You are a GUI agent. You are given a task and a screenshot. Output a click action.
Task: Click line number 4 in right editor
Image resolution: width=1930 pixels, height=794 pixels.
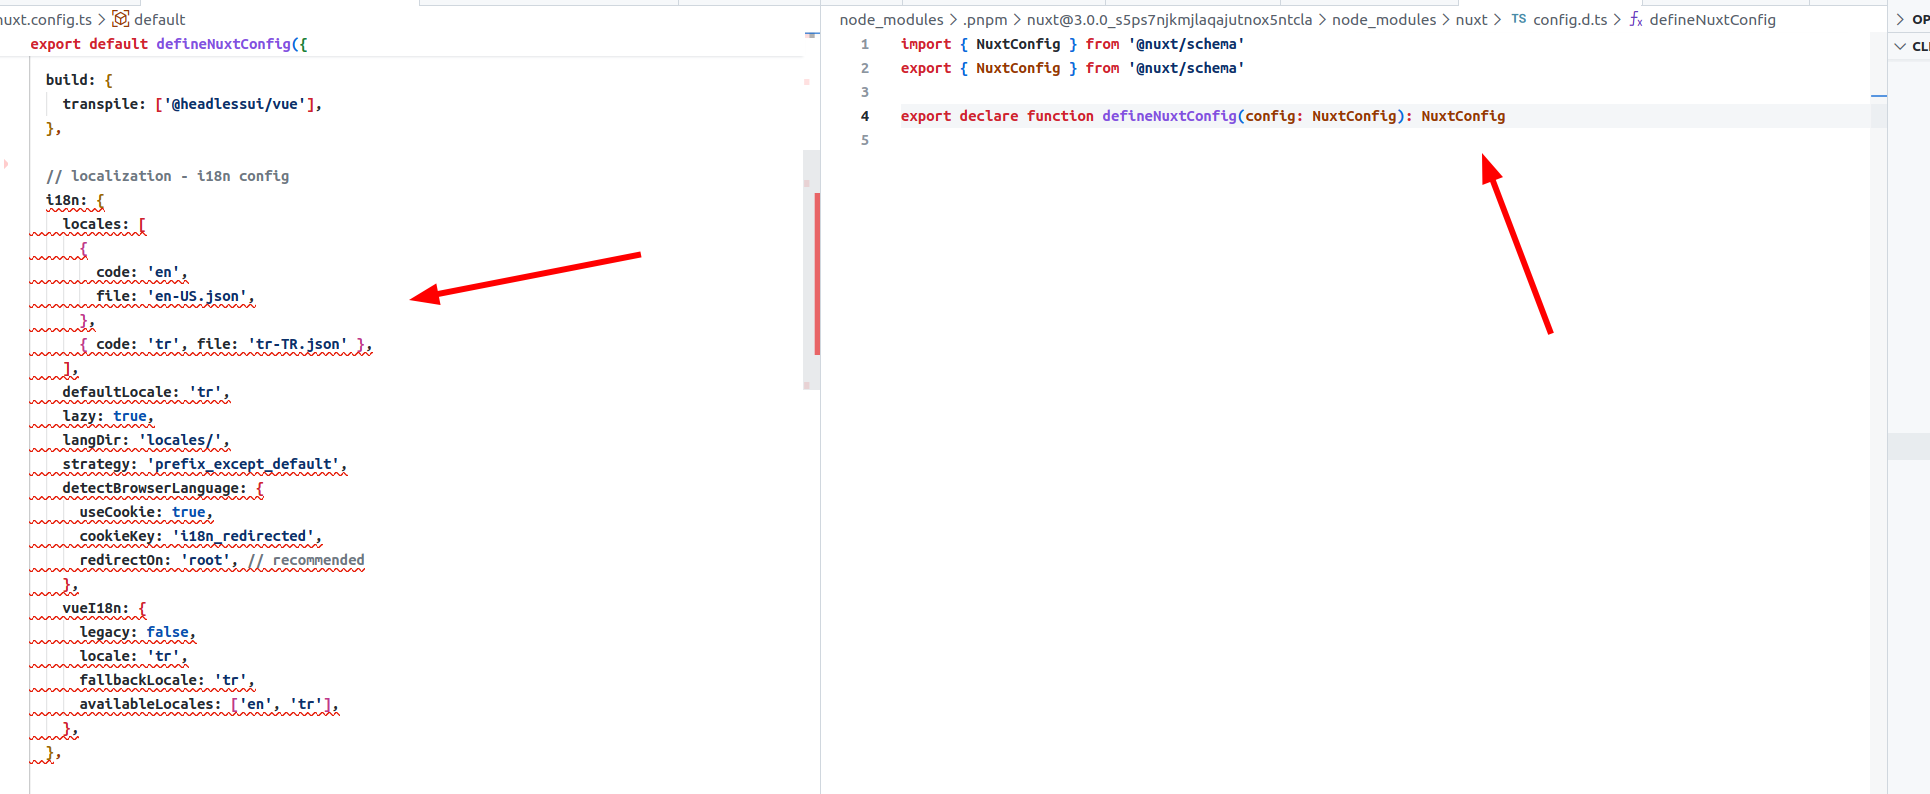(x=865, y=116)
